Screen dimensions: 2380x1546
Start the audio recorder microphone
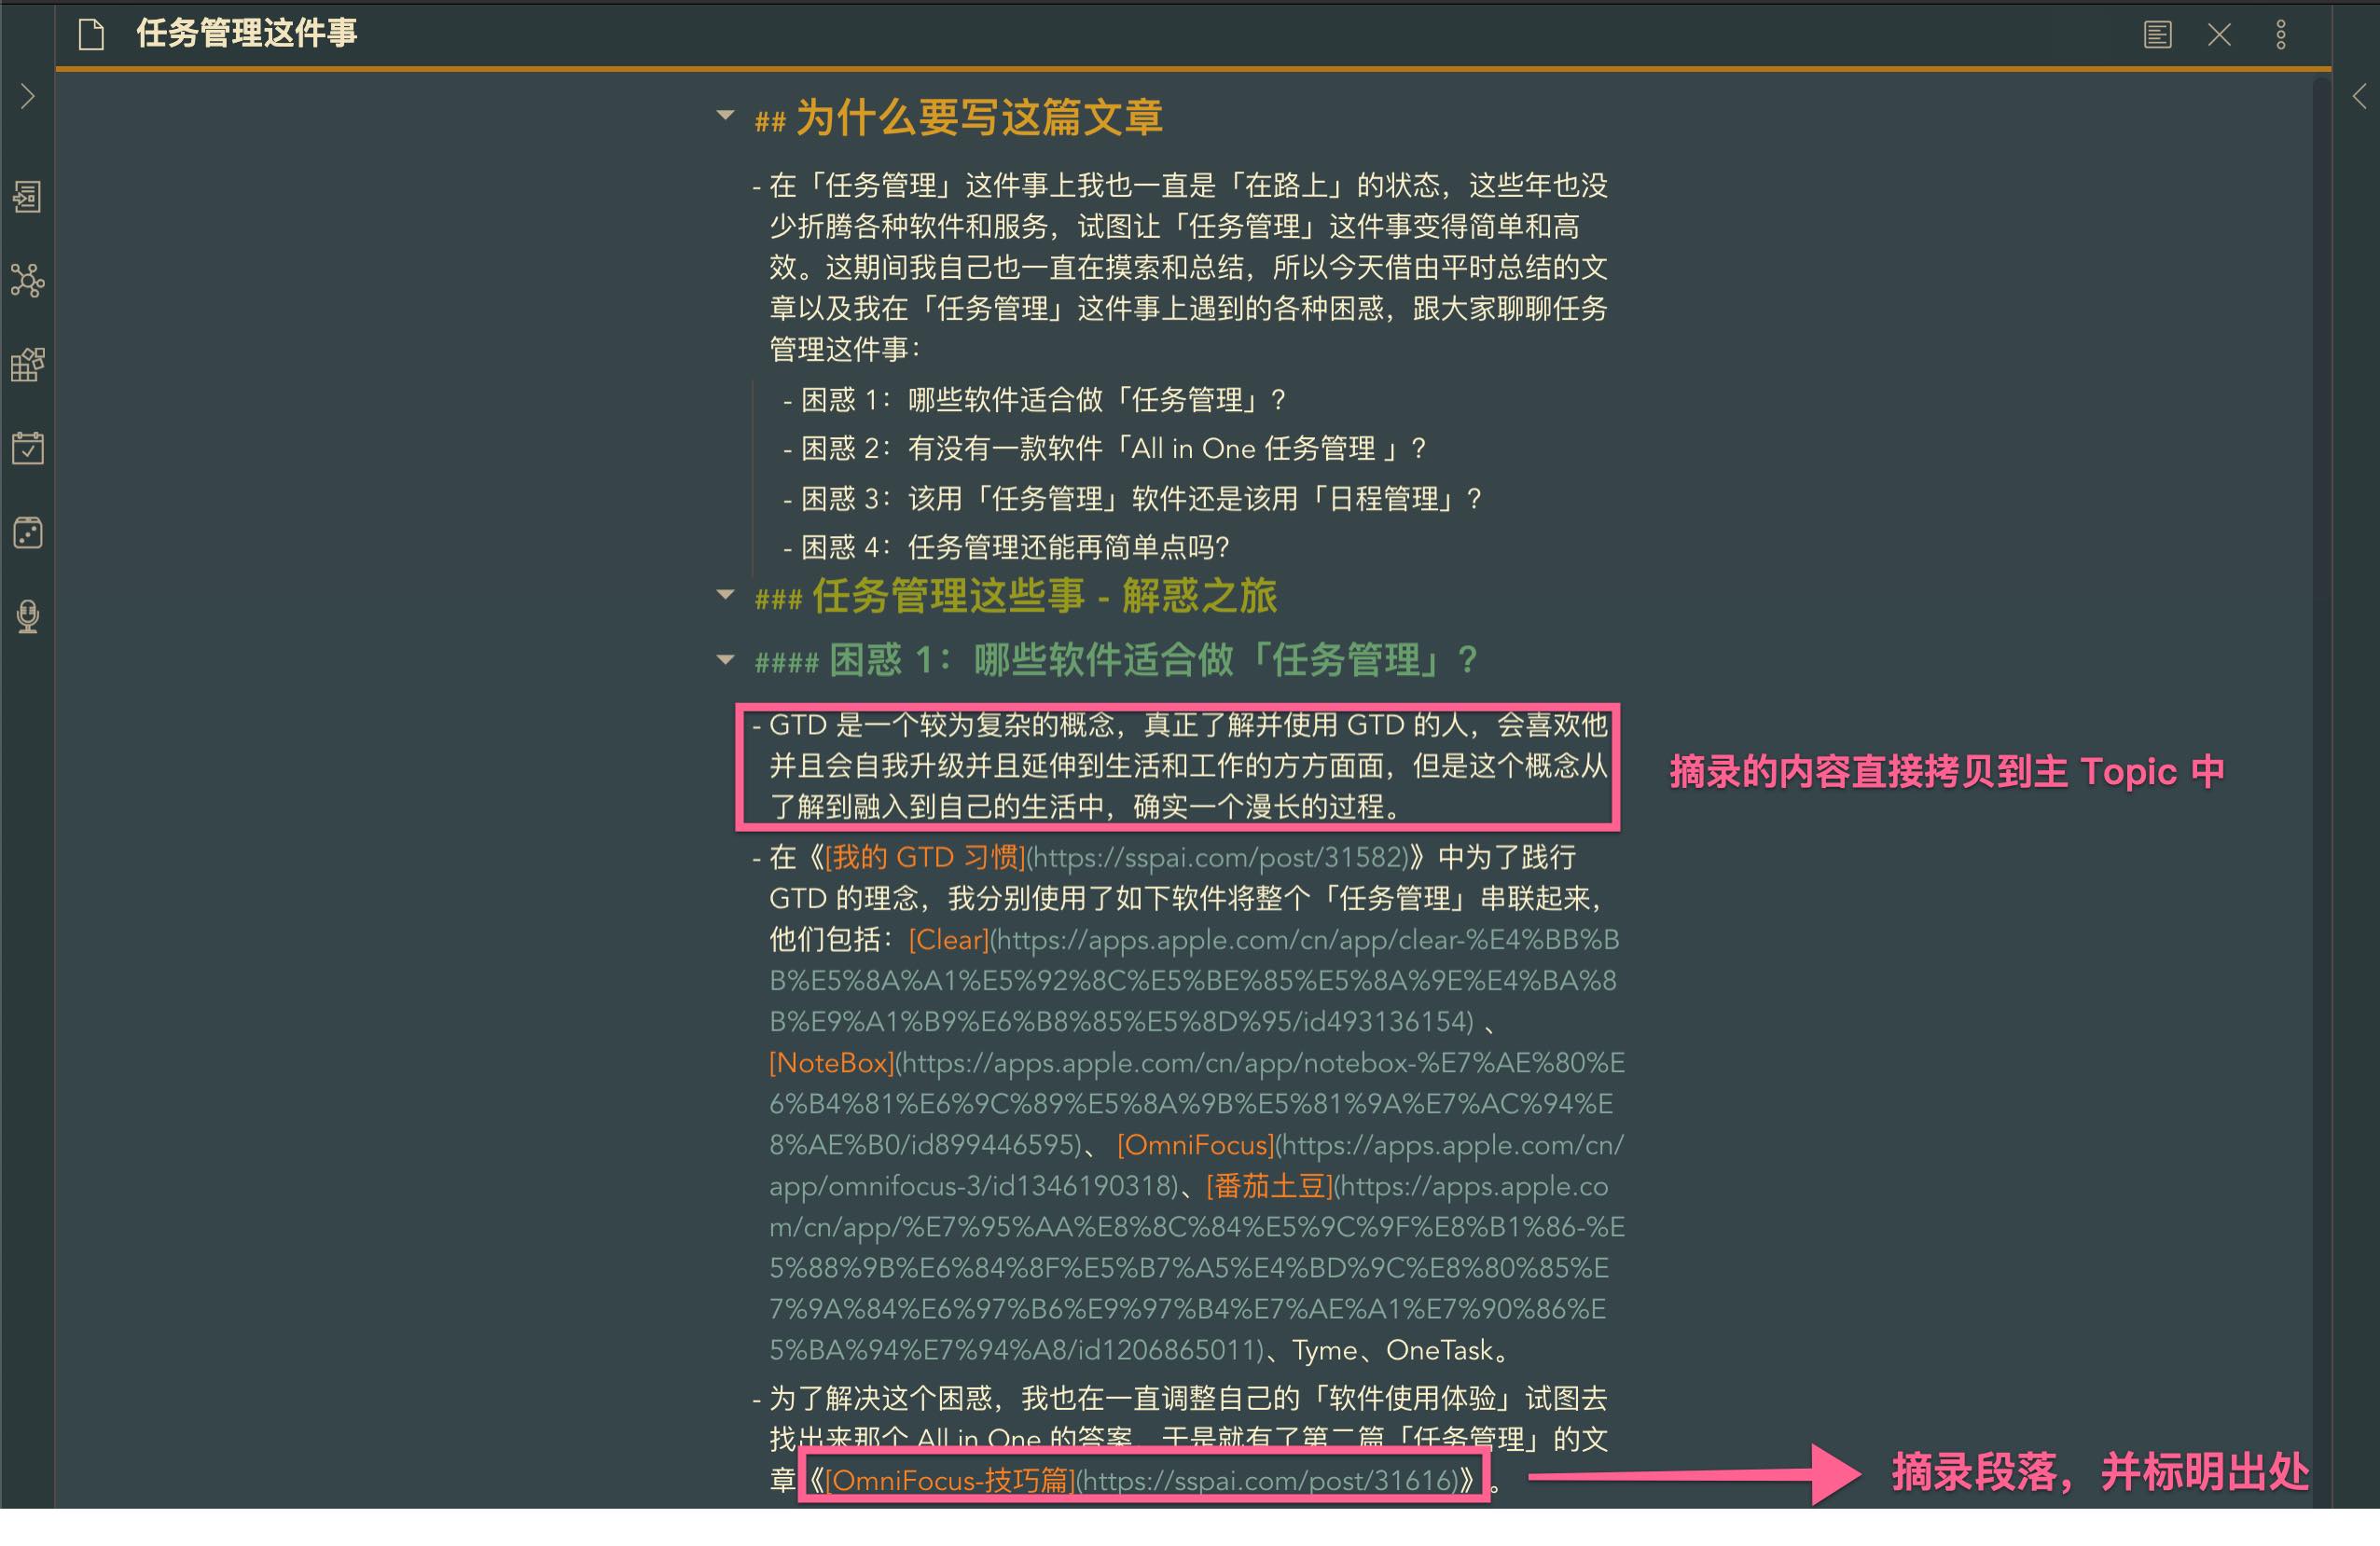click(x=27, y=616)
